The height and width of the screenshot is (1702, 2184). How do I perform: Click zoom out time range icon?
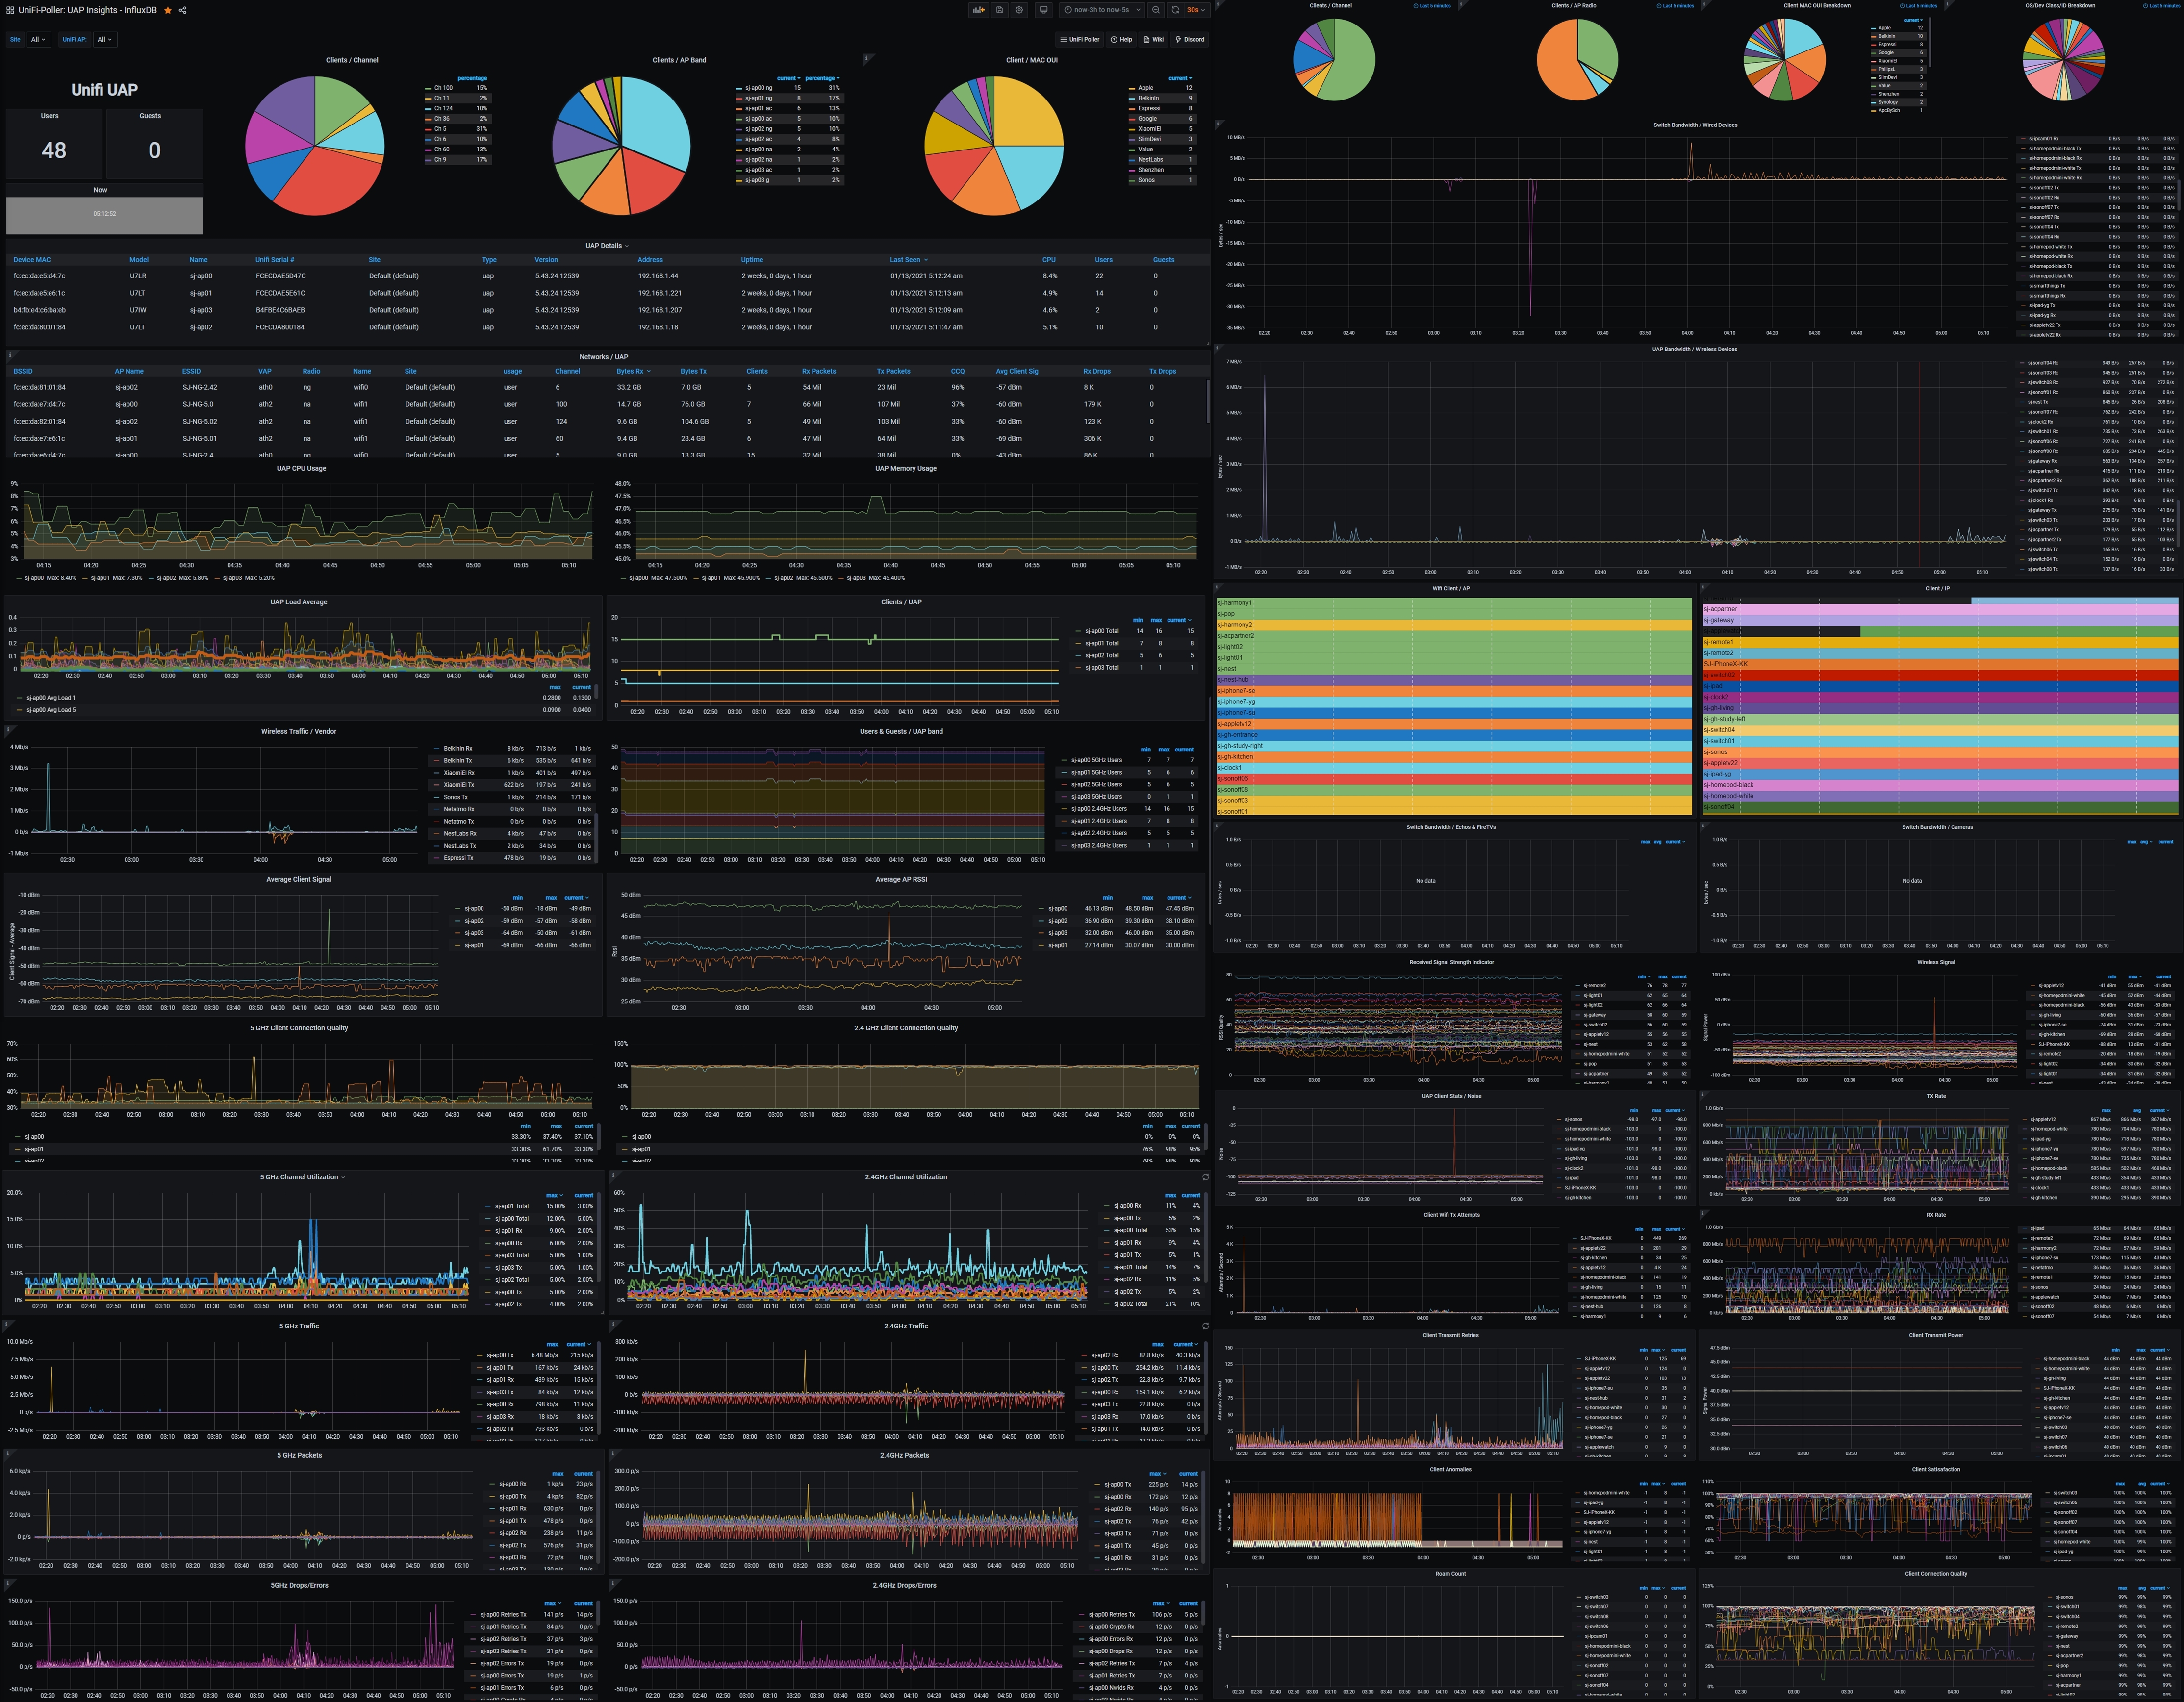pyautogui.click(x=1156, y=10)
